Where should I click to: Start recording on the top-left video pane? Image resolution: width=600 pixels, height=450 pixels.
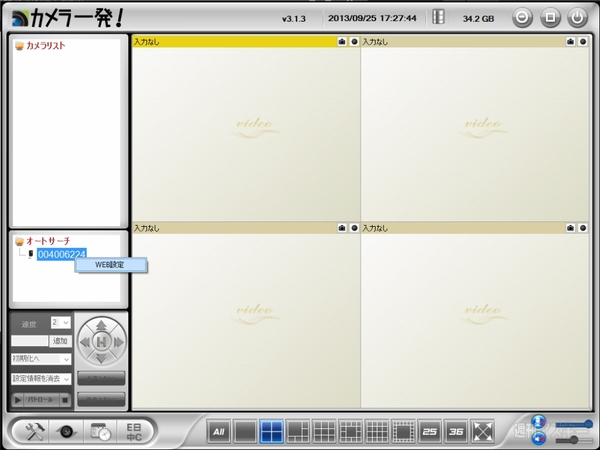pyautogui.click(x=354, y=41)
